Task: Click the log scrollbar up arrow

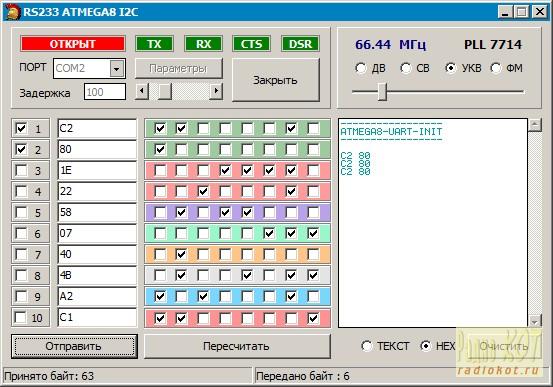Action: (x=535, y=125)
